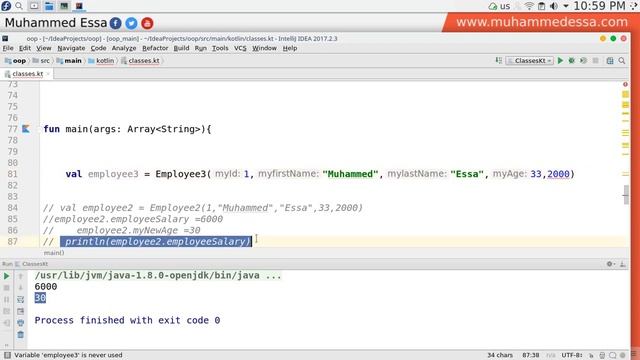The height and width of the screenshot is (360, 640).
Task: Open the Help menu
Action: pos(290,48)
